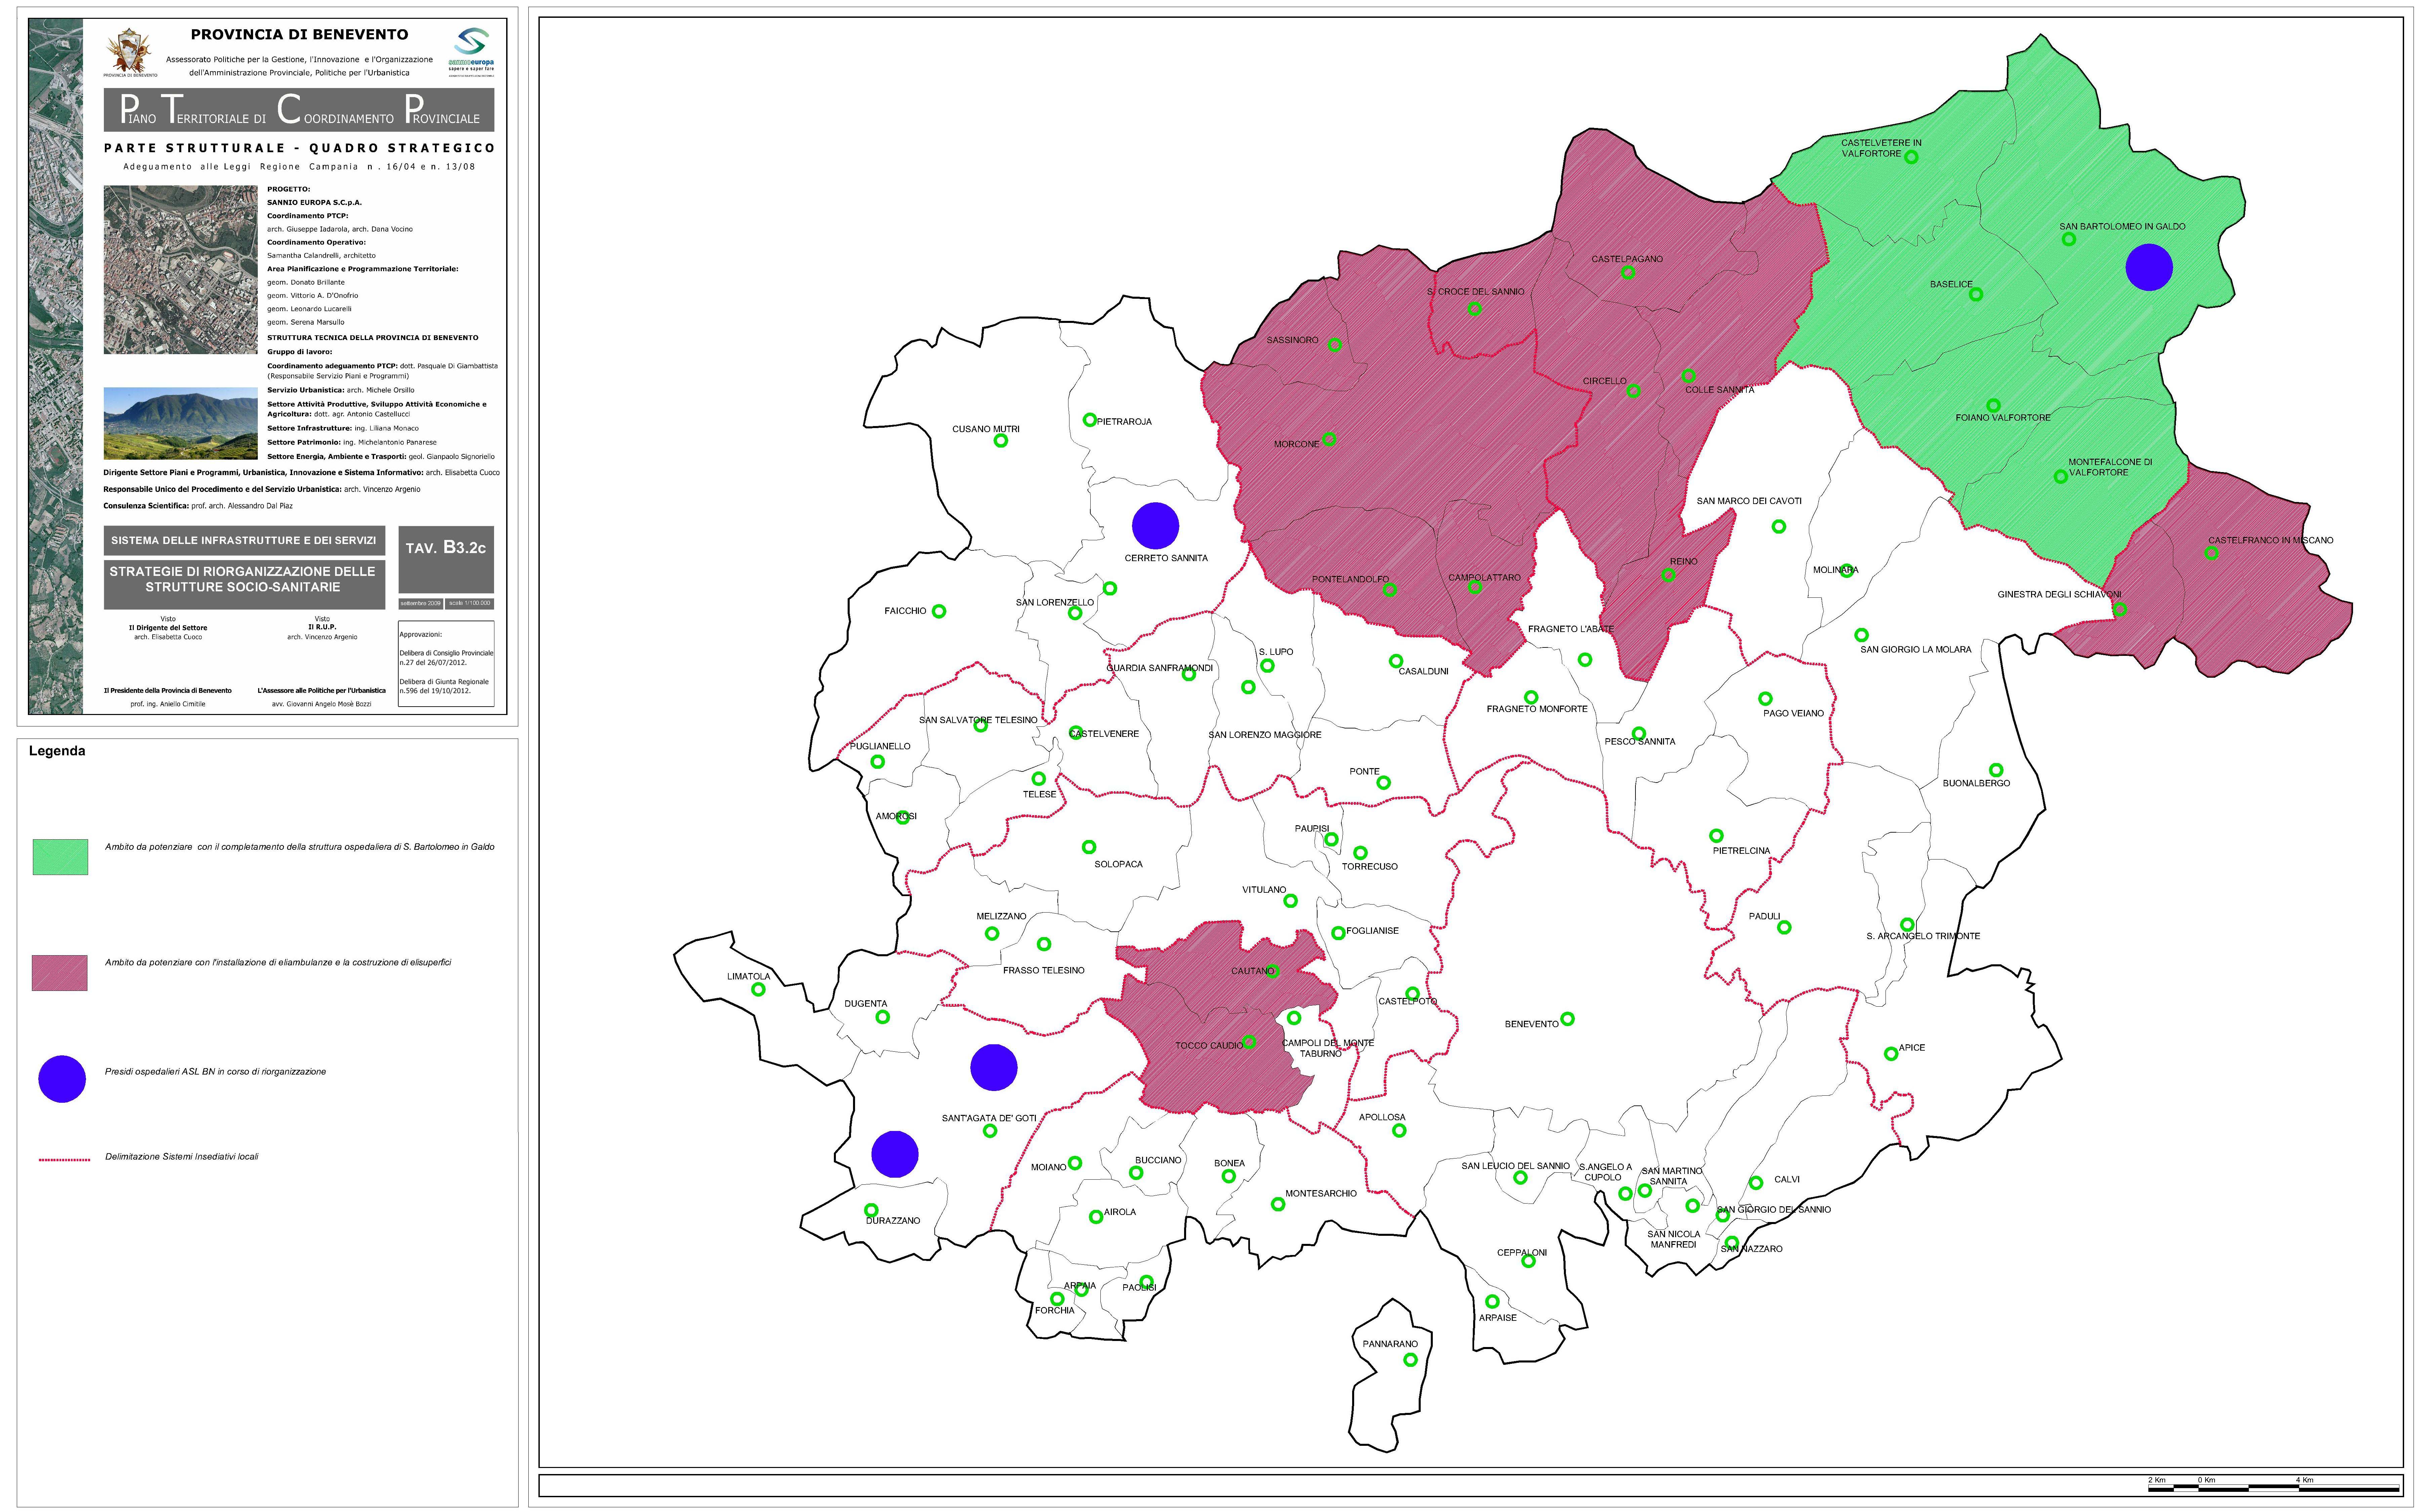Click the blue hospital circle near San Bartolomeo in Galdo
Image resolution: width=2429 pixels, height=1512 pixels.
tap(2149, 267)
